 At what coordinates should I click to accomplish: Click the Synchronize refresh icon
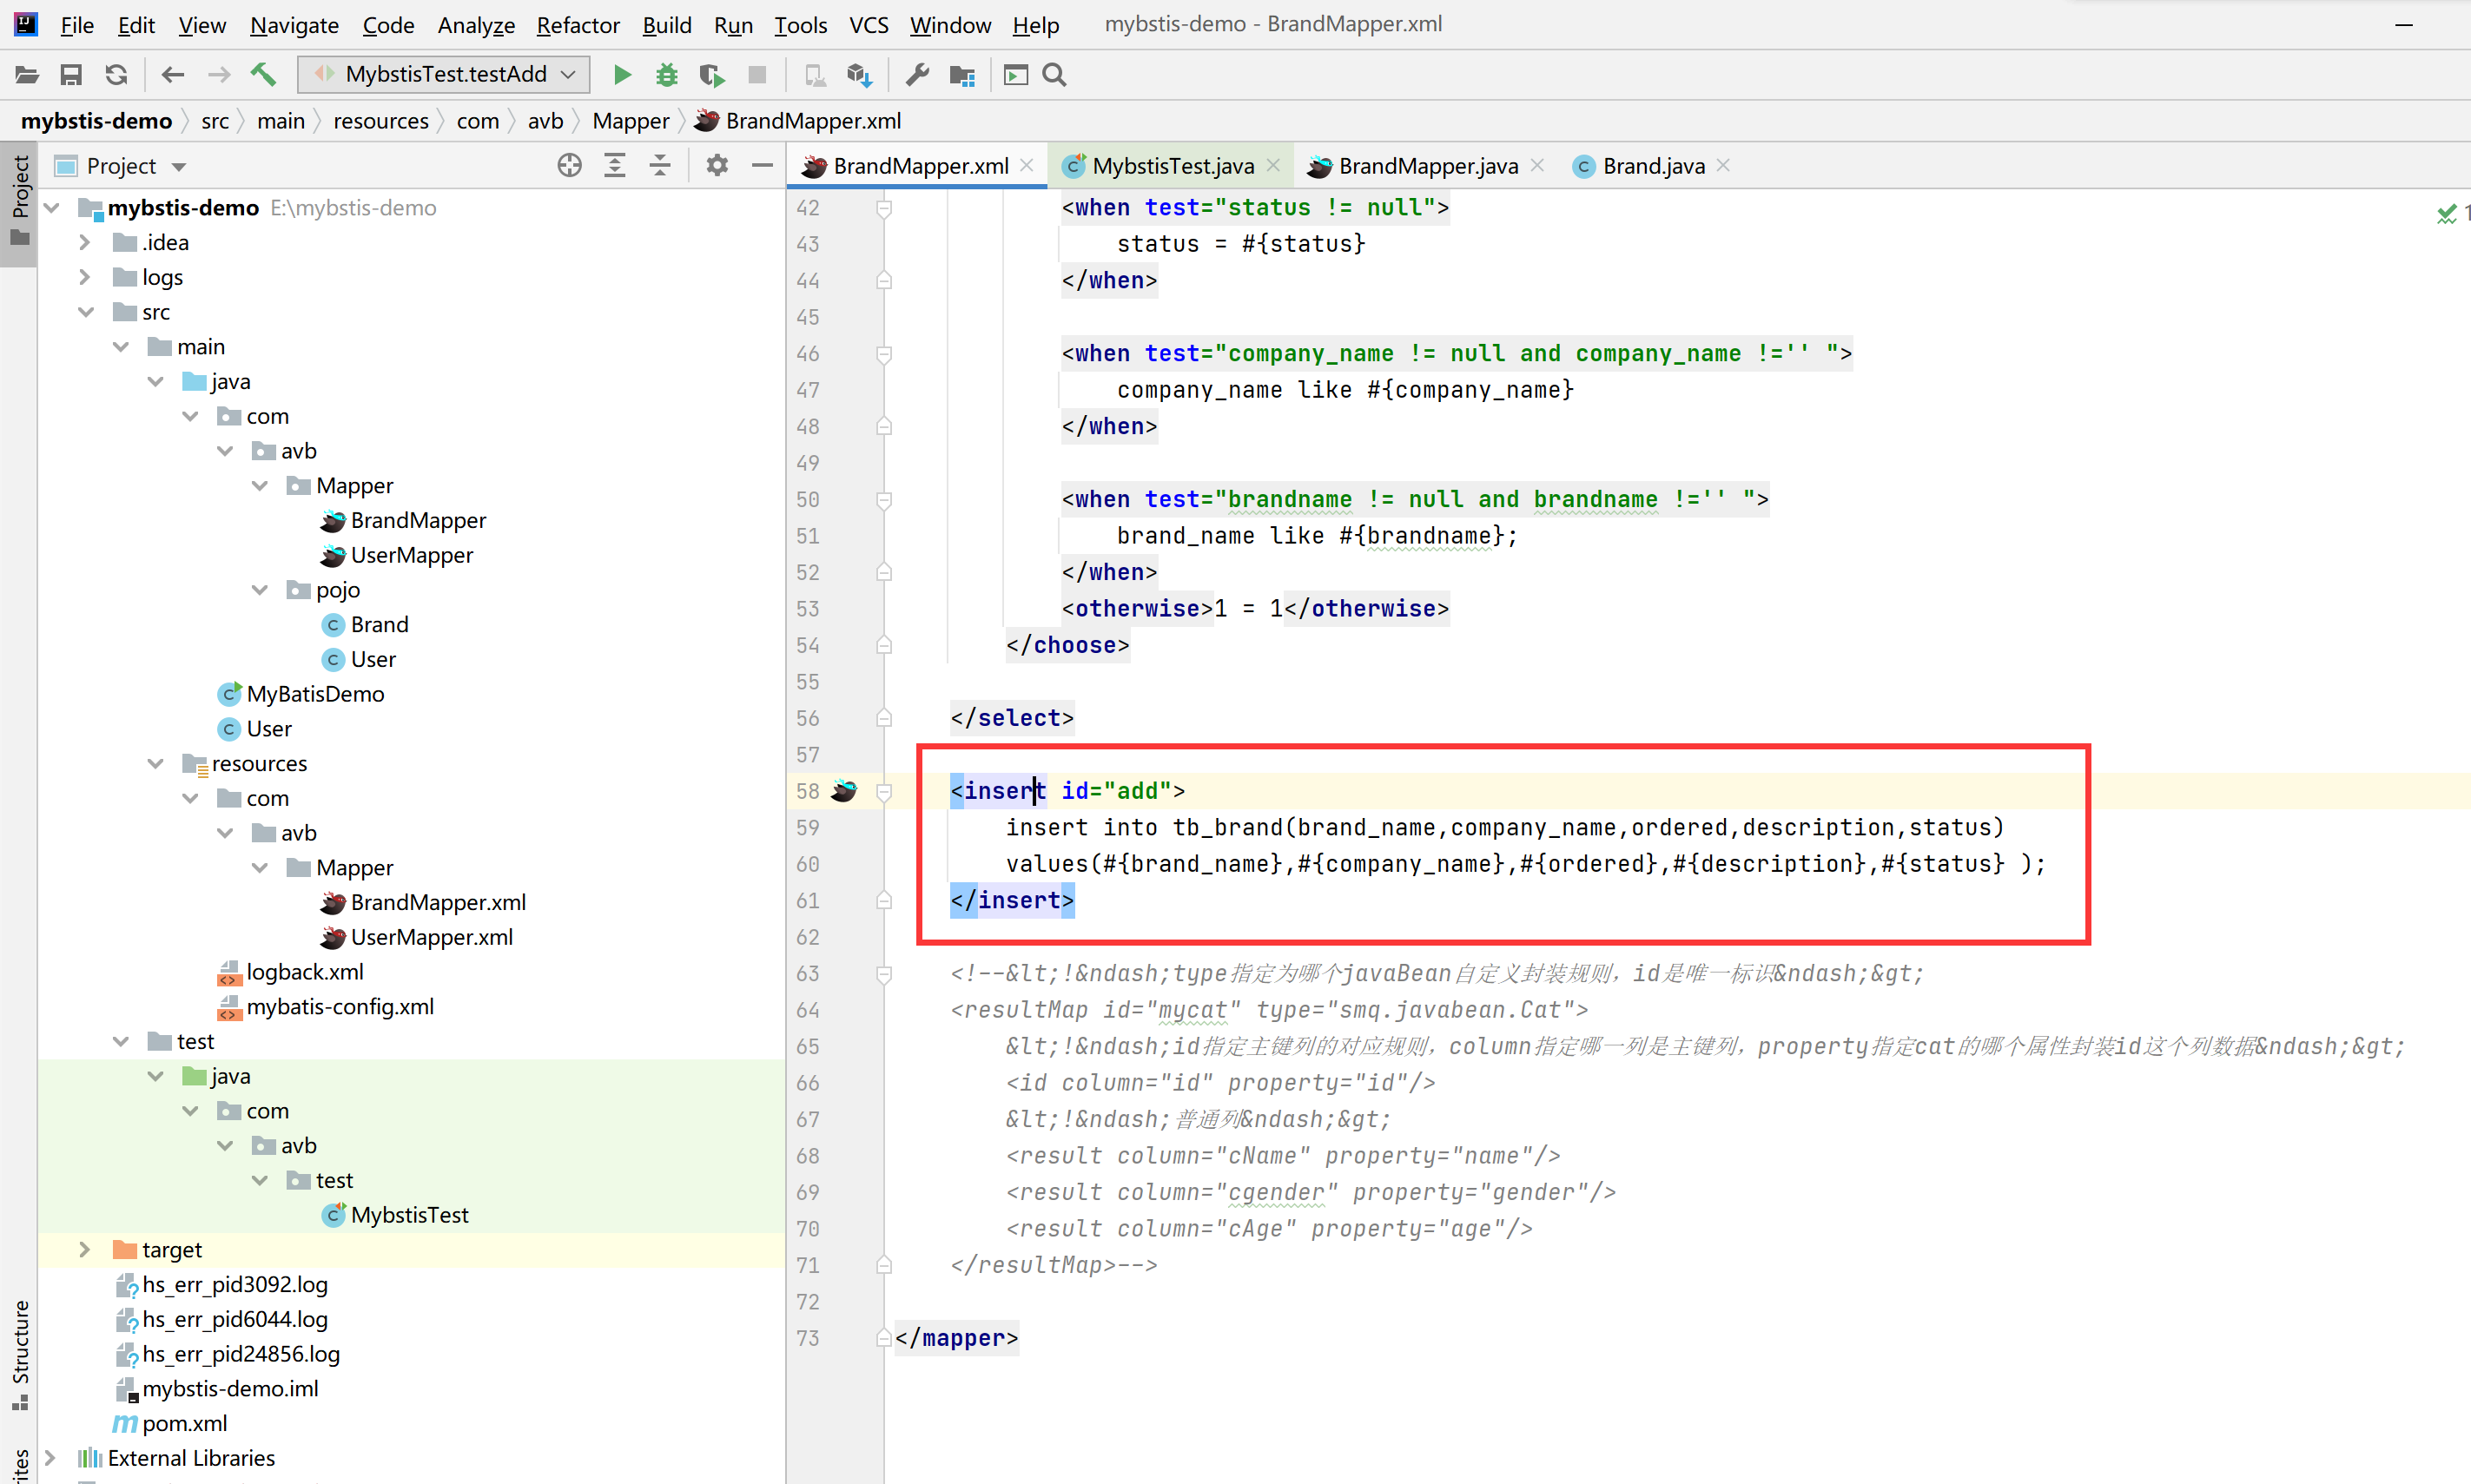tap(116, 75)
